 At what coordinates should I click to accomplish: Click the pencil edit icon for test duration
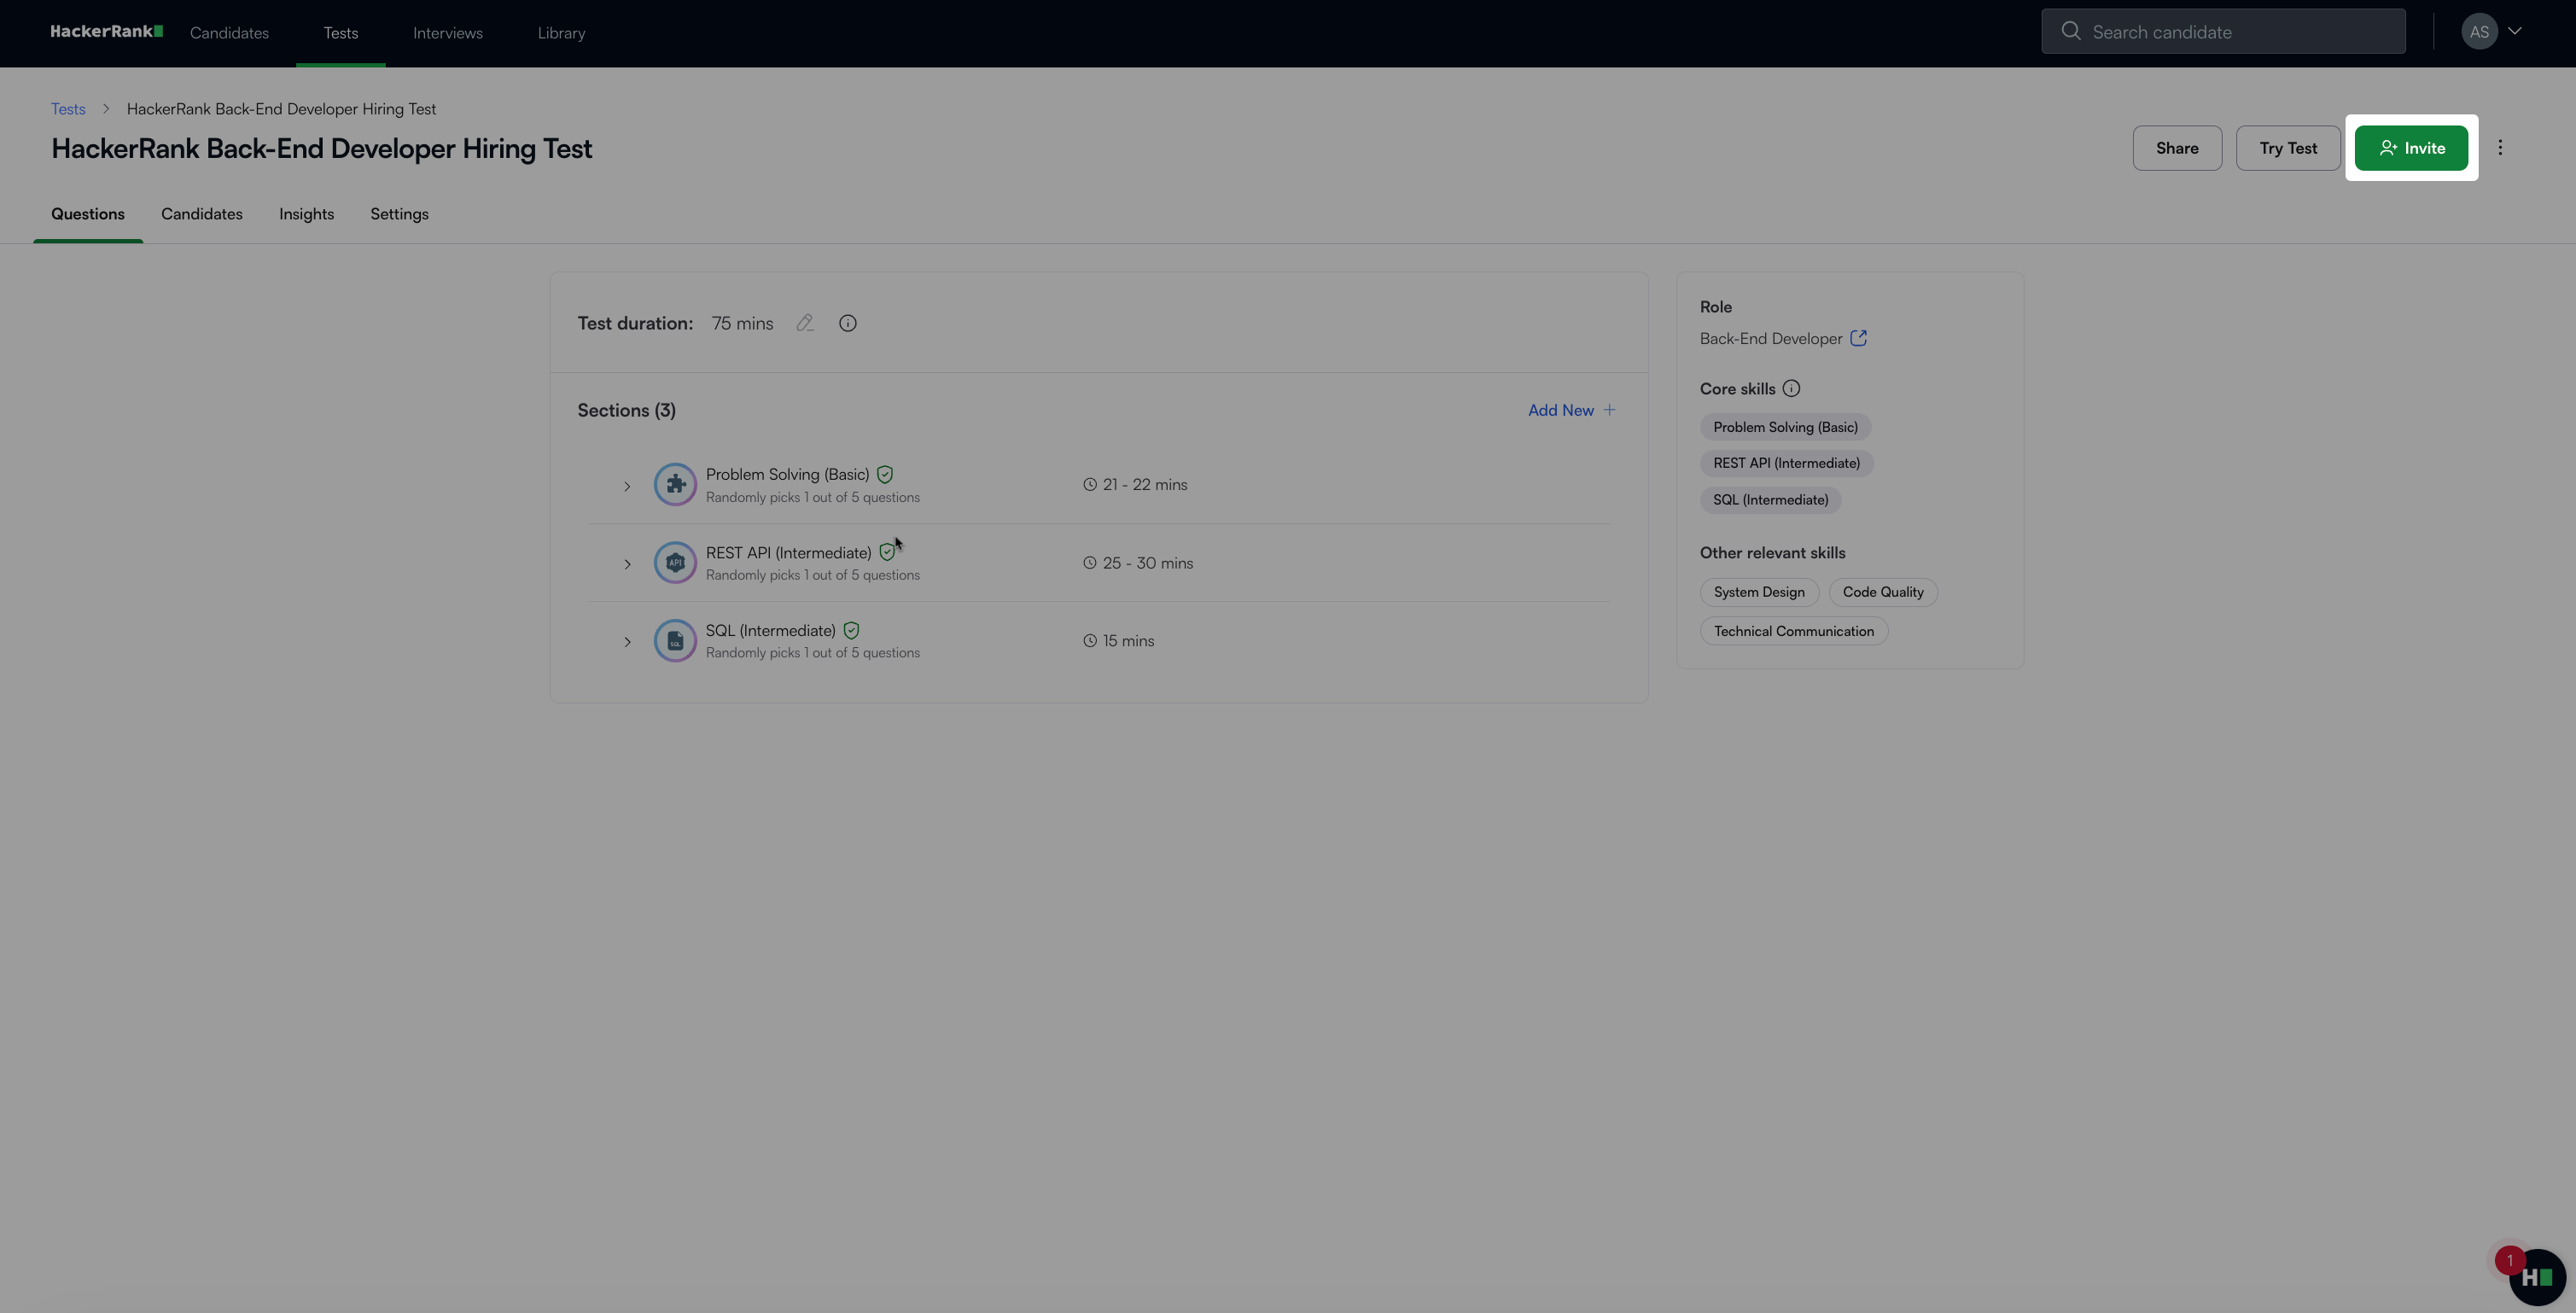pos(805,323)
